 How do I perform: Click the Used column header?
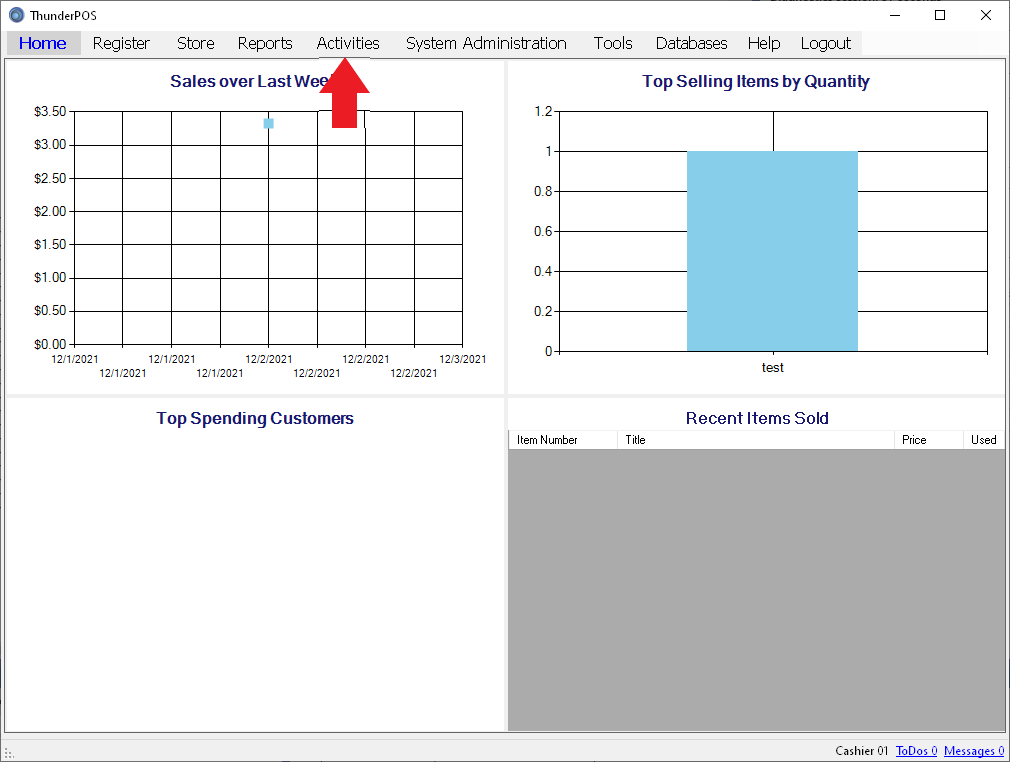pyautogui.click(x=983, y=440)
